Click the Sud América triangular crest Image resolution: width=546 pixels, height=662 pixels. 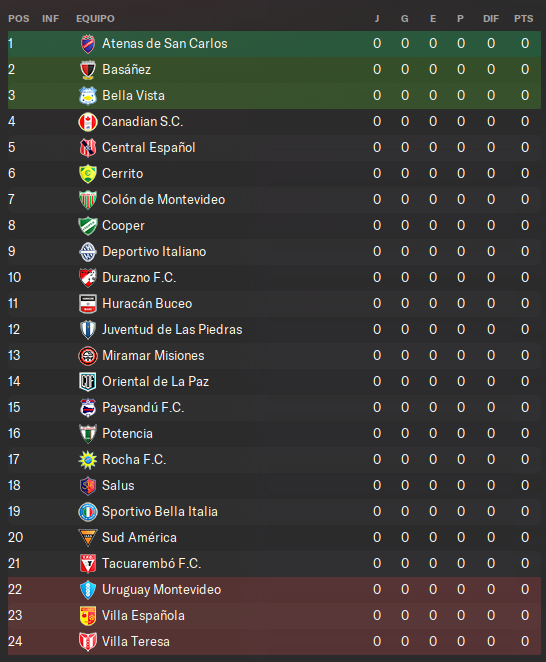[88, 537]
